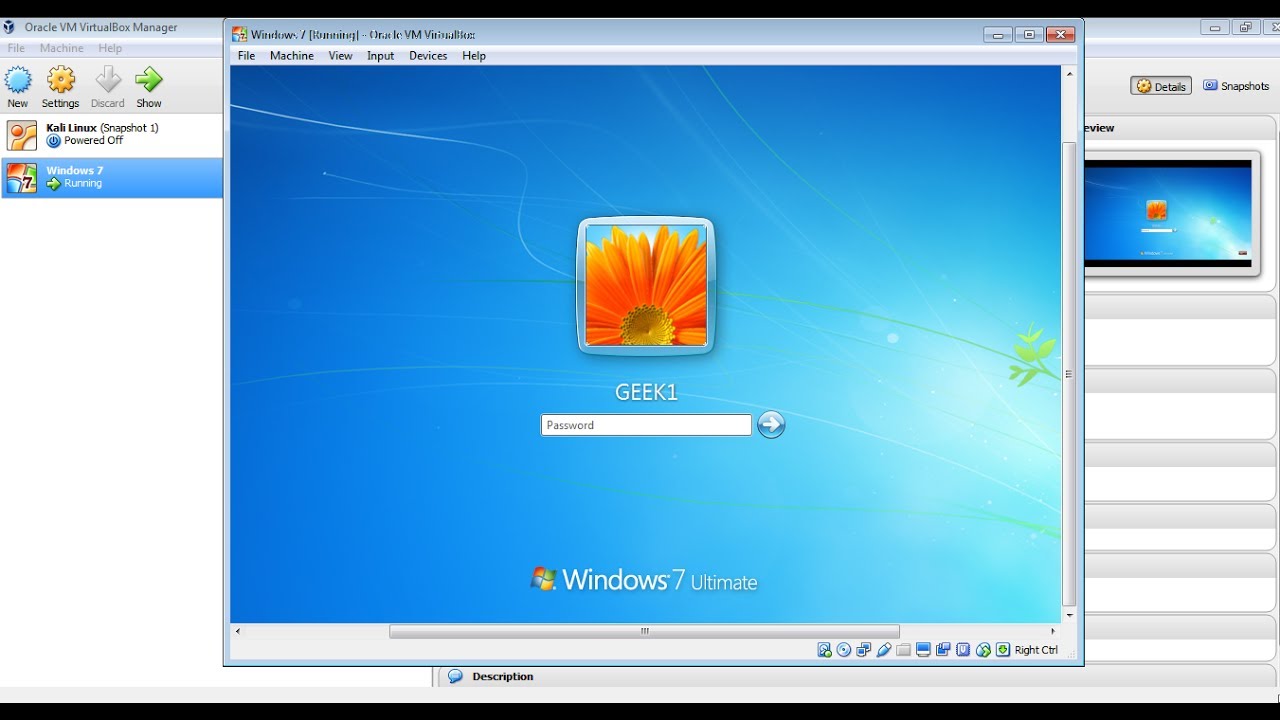Viewport: 1280px width, 720px height.
Task: Open Help menu in VirtualBox Manager
Action: coord(110,48)
